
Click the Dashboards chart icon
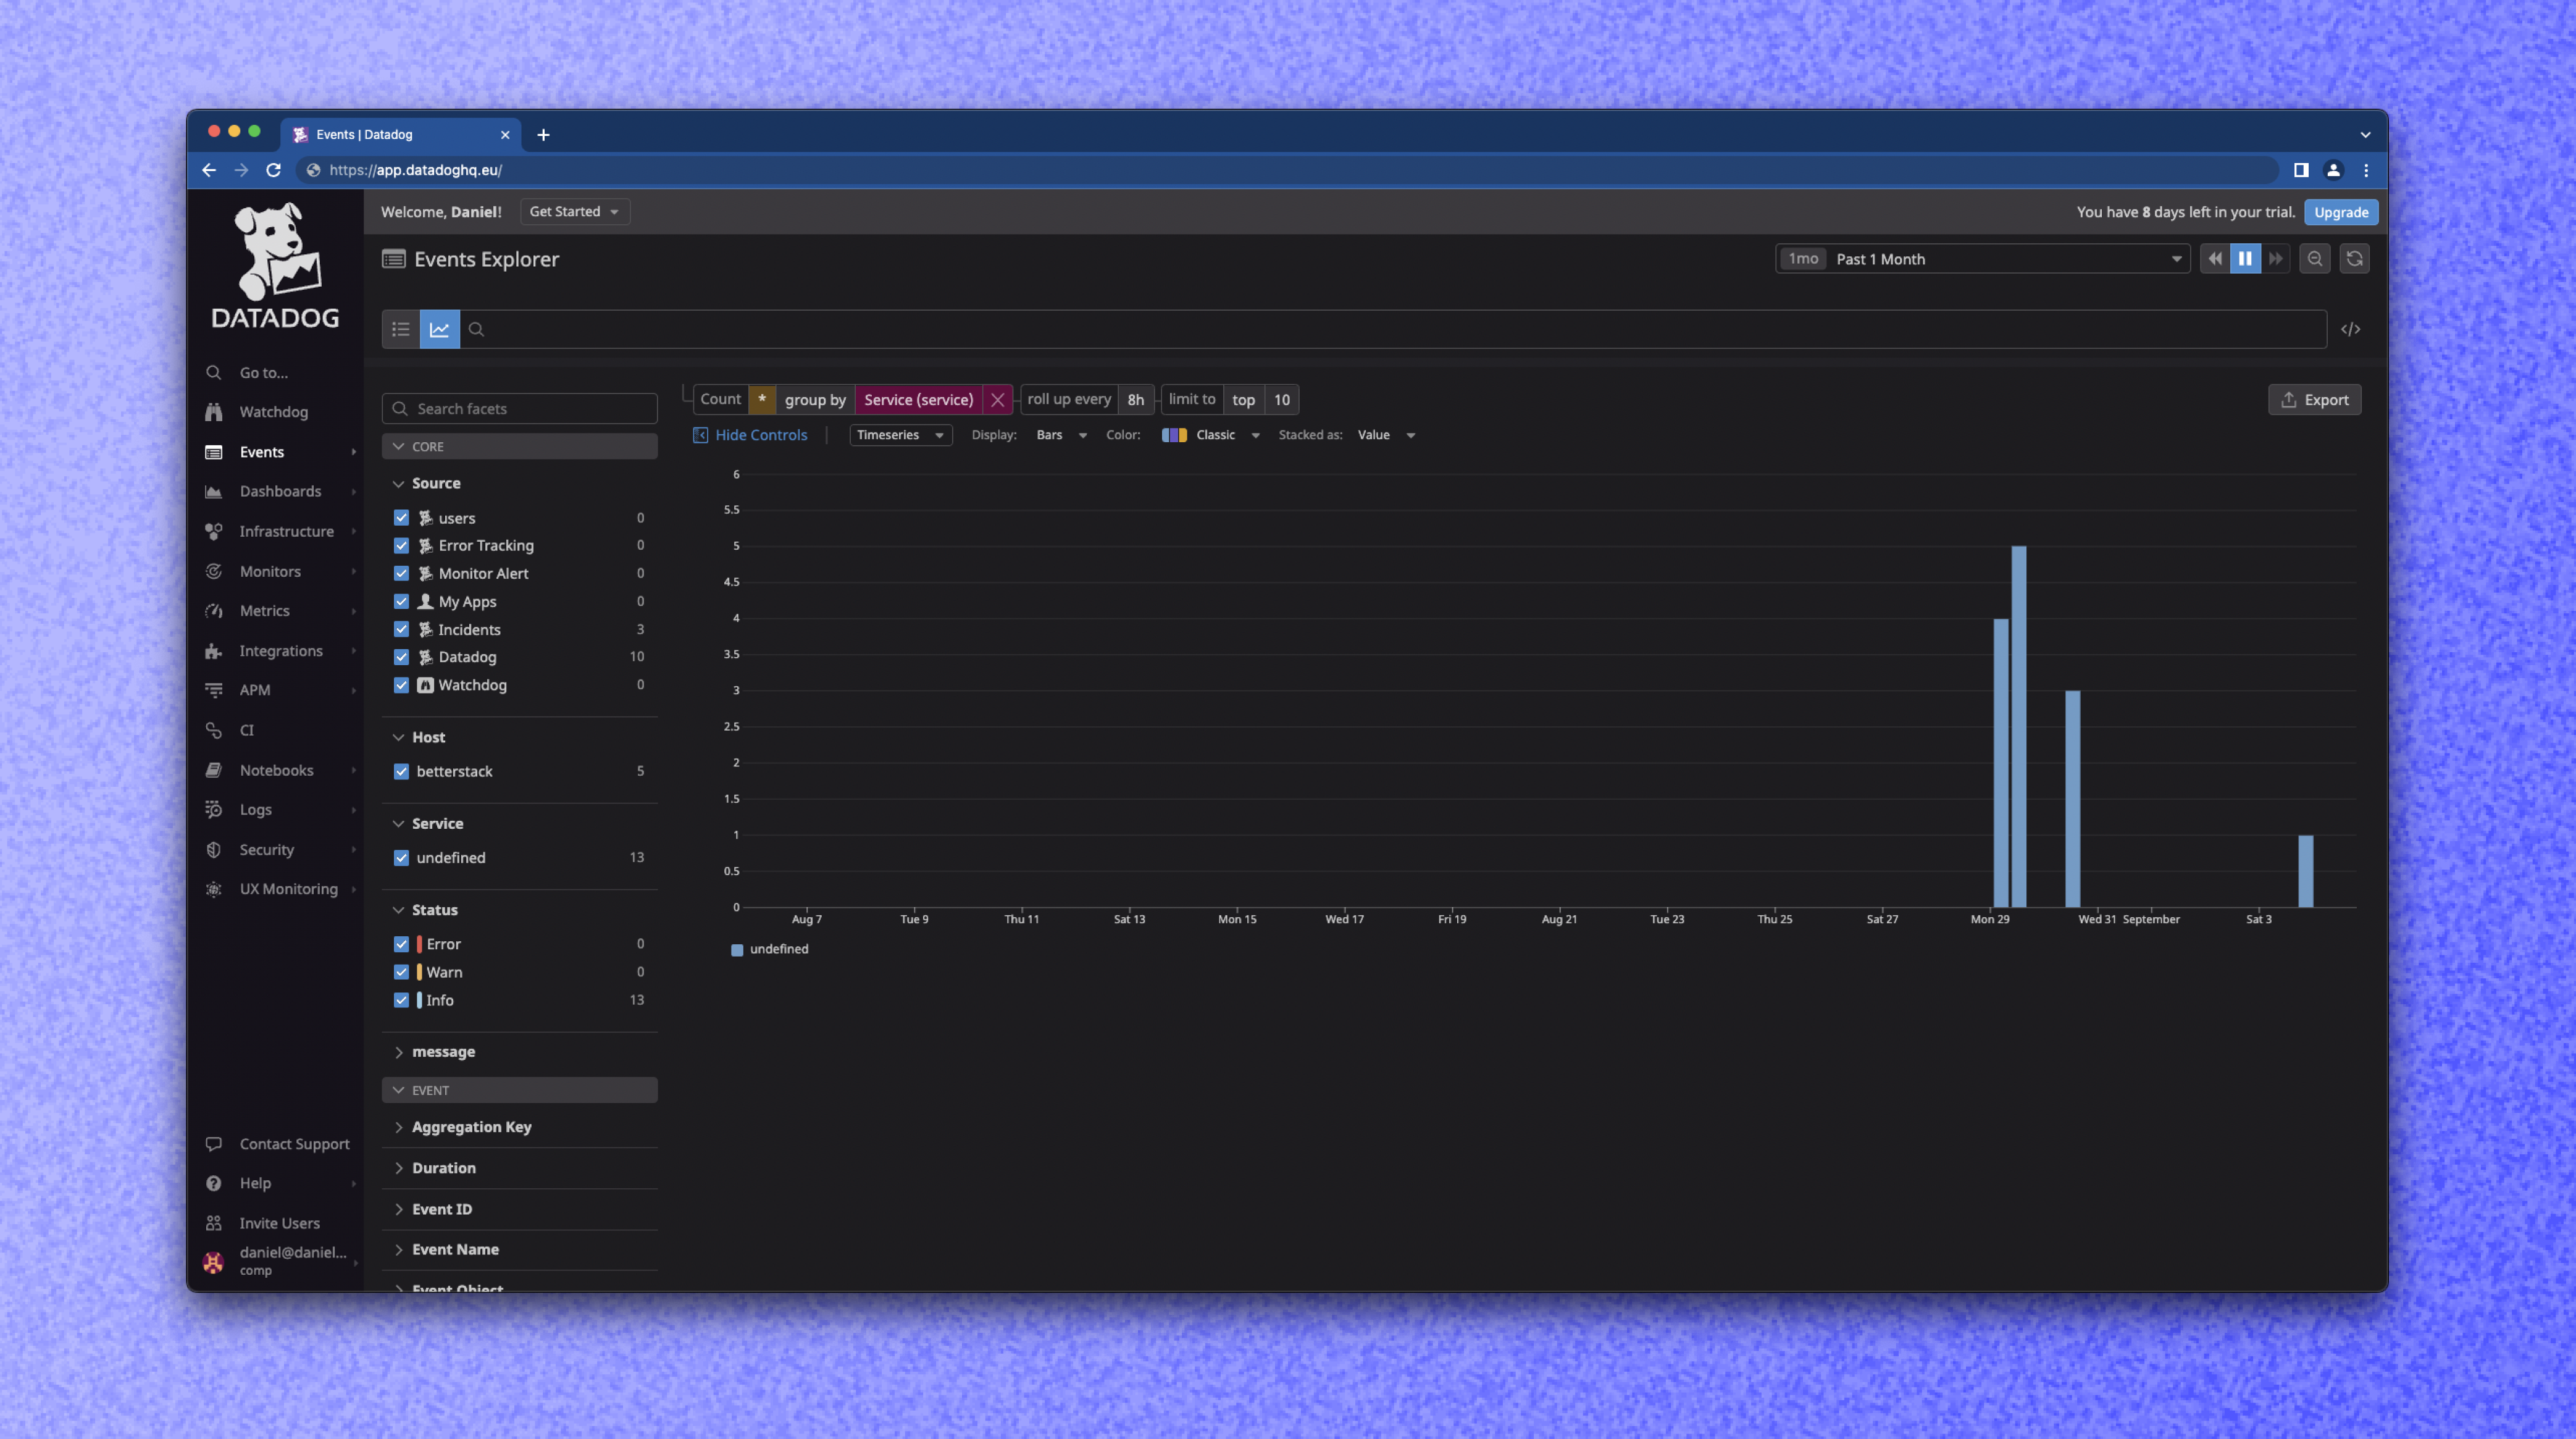pos(214,491)
